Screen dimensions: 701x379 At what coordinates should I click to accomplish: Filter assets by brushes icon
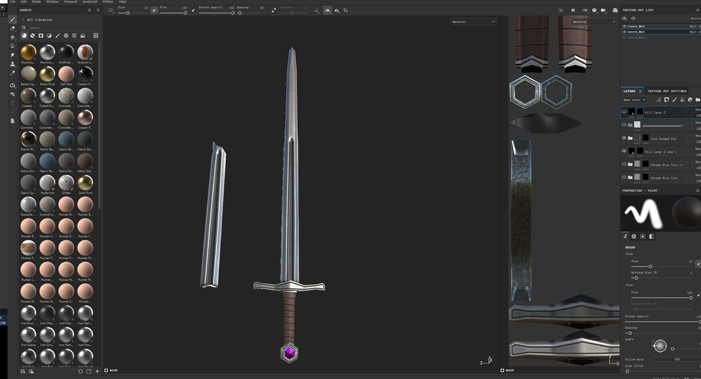[x=58, y=35]
